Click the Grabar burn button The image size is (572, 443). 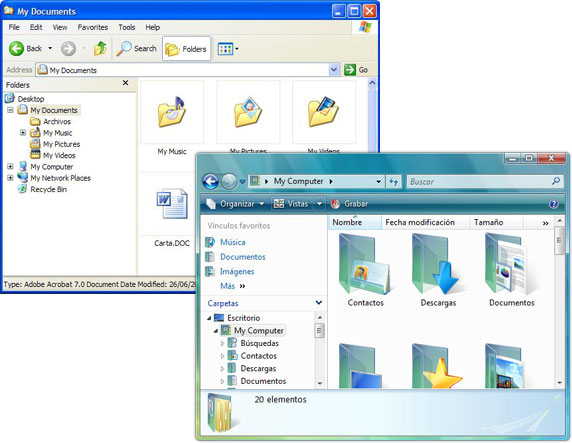pyautogui.click(x=349, y=204)
